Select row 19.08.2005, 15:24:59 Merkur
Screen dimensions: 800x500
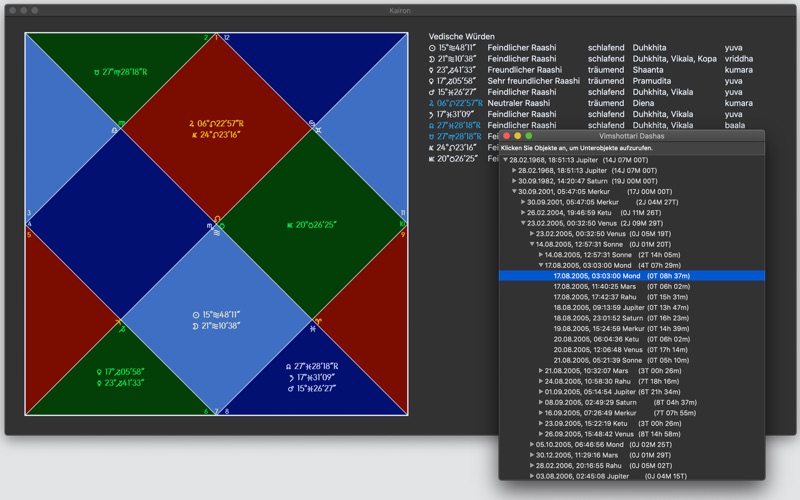(632, 329)
